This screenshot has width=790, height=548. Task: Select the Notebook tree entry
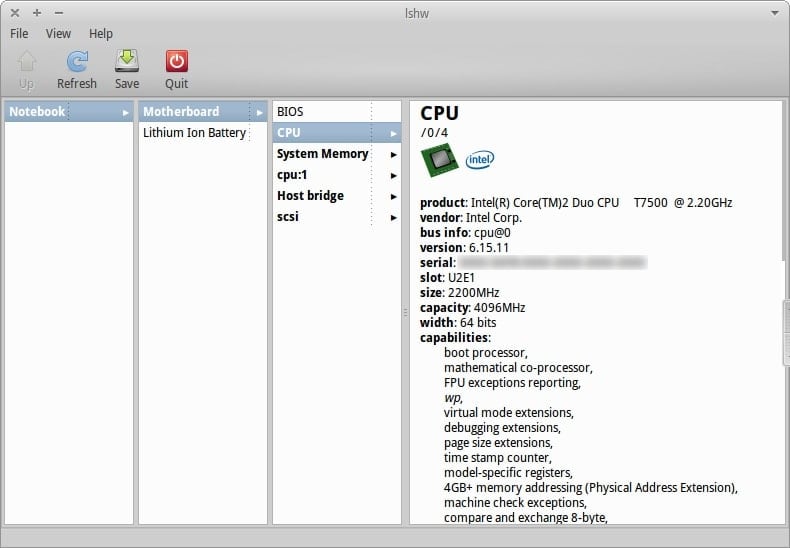click(x=69, y=112)
